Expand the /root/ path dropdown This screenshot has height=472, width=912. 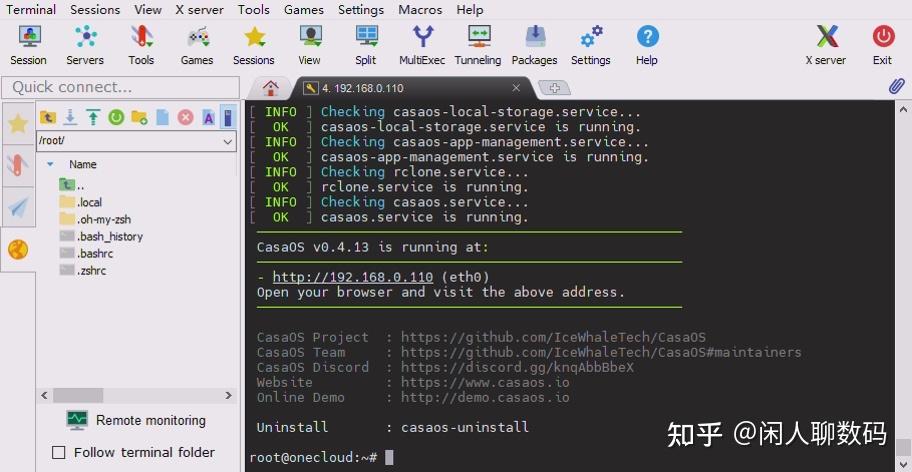click(227, 141)
